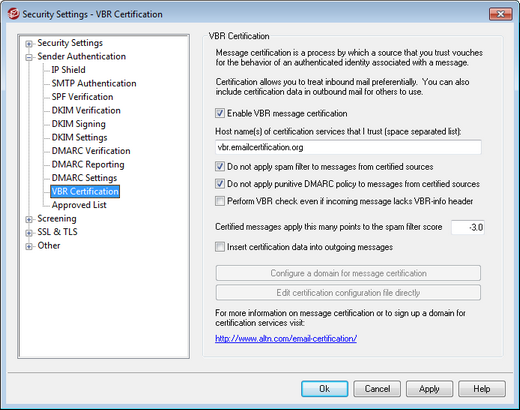Check Insert certification data into outgoing messages
520x410 pixels.
[x=220, y=247]
